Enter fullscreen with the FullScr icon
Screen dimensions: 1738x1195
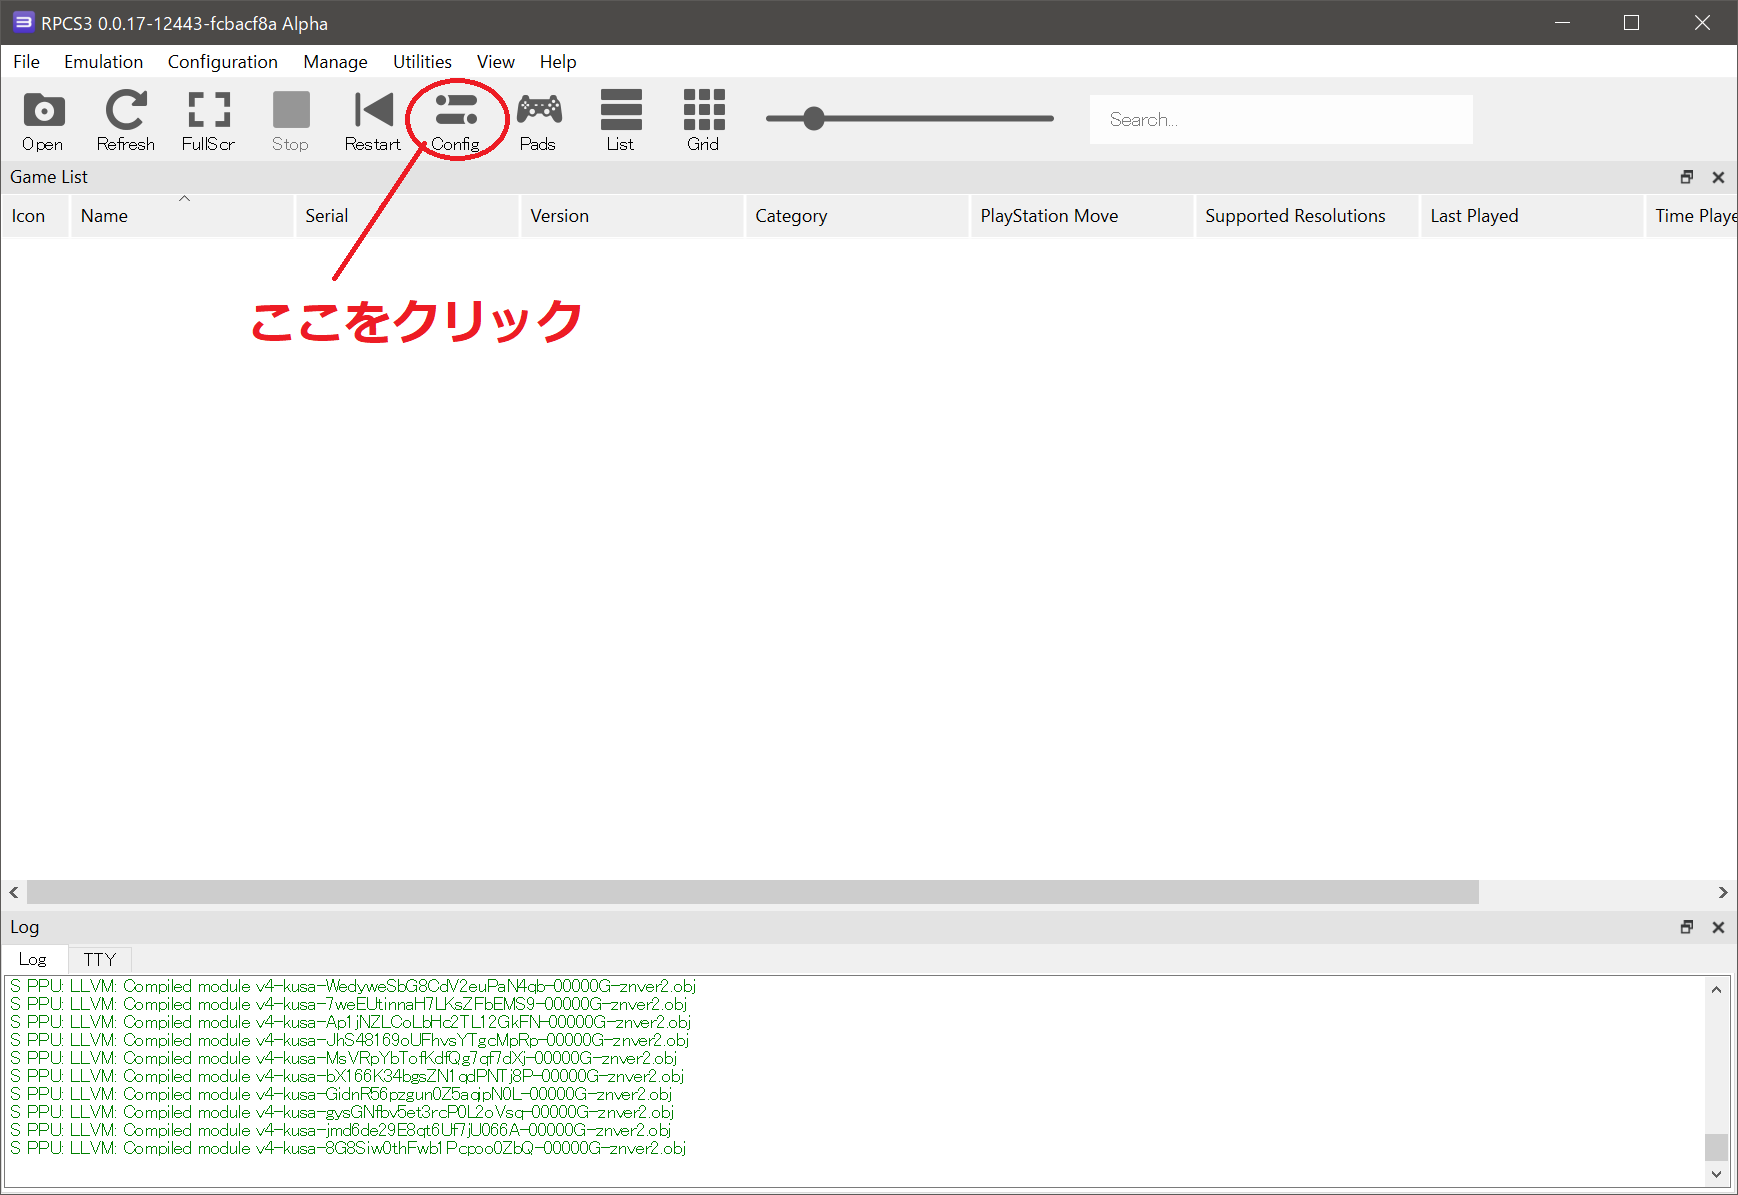coord(208,120)
